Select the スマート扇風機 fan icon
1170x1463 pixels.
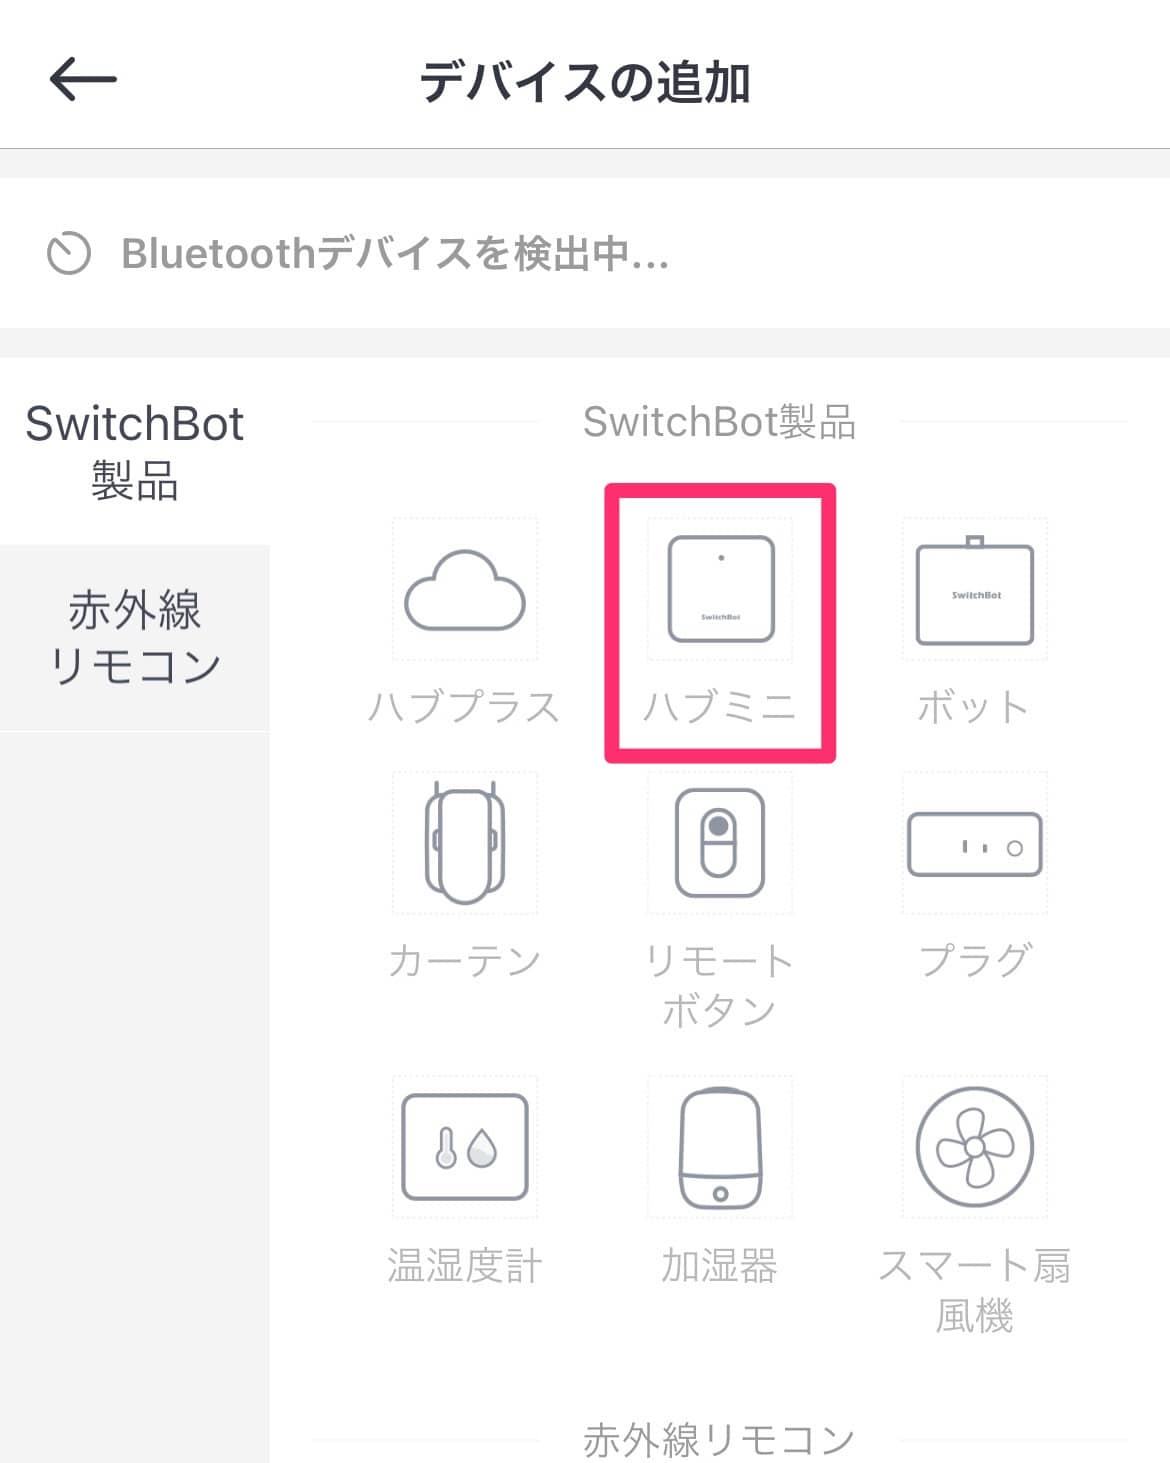pyautogui.click(x=975, y=1147)
